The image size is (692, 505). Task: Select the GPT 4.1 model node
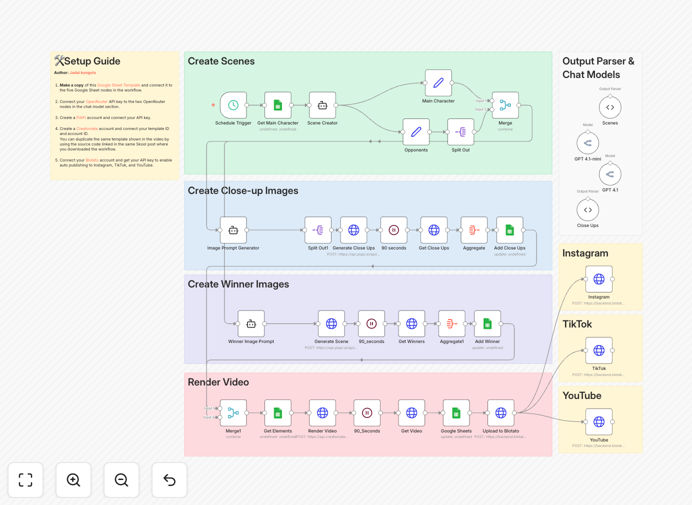coord(610,174)
